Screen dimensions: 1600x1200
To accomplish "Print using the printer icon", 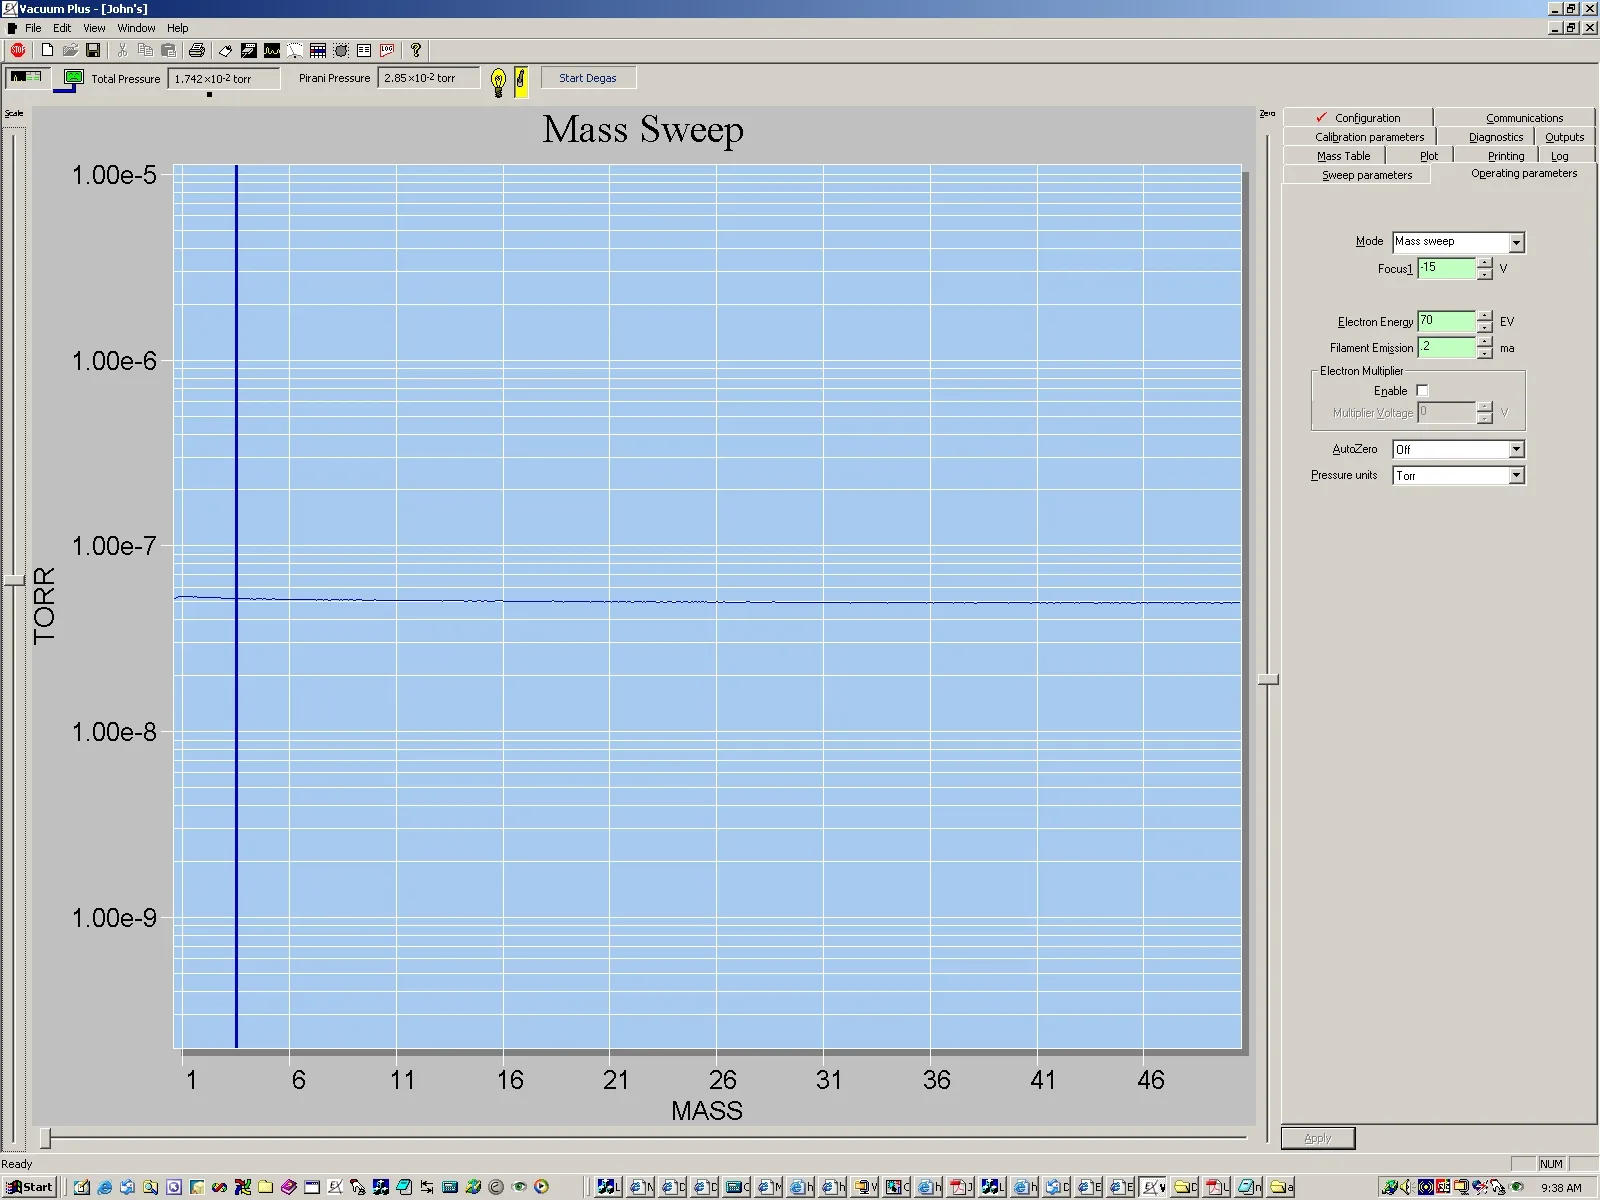I will click(x=197, y=50).
